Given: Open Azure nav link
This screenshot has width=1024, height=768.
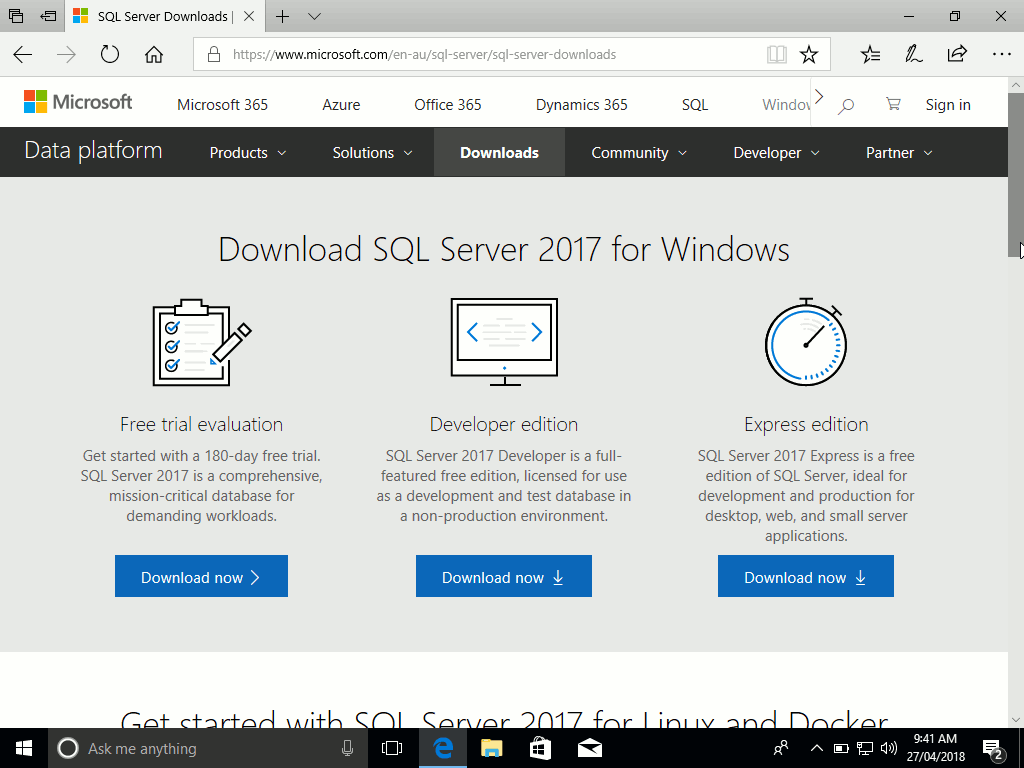Looking at the screenshot, I should (x=341, y=104).
